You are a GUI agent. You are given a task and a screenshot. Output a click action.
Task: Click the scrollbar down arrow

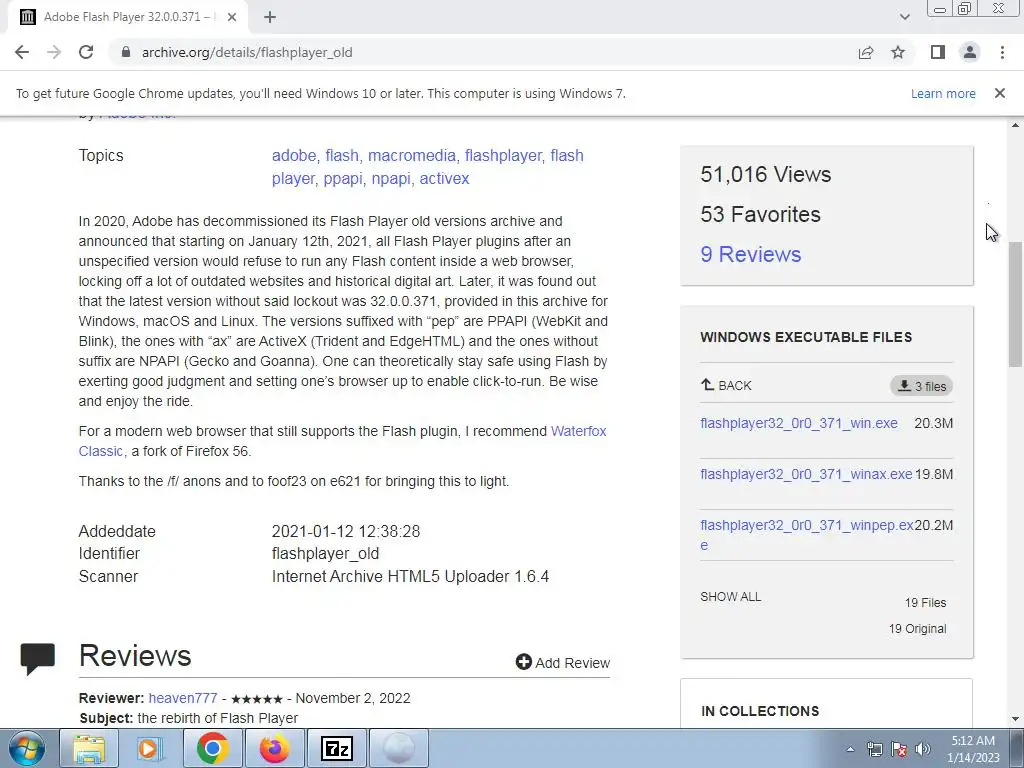1015,719
